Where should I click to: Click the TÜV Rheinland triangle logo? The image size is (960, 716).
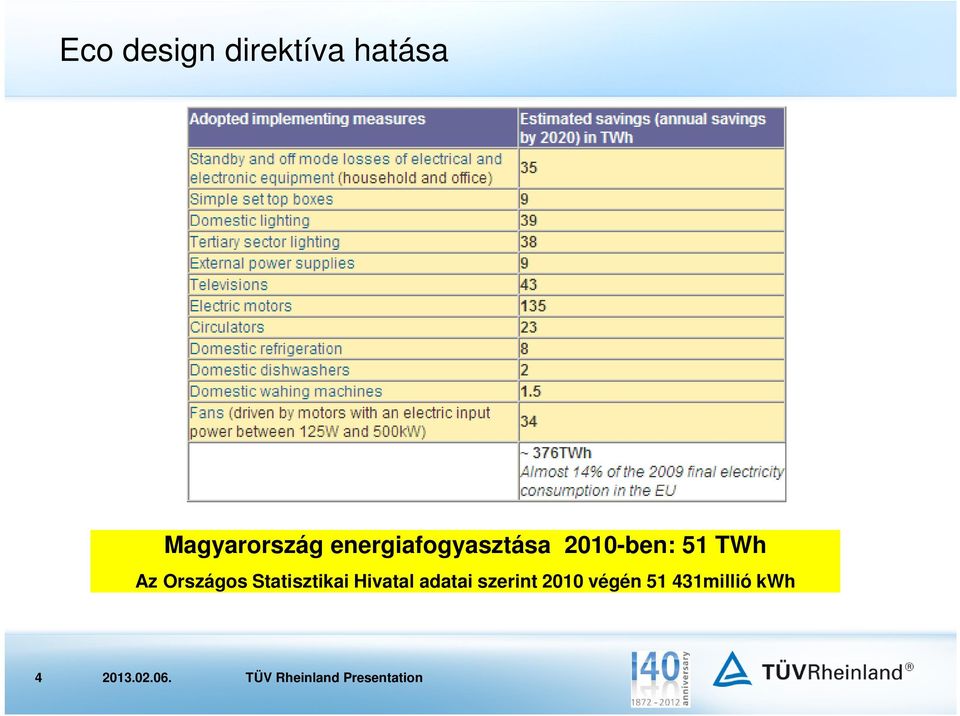click(x=732, y=669)
